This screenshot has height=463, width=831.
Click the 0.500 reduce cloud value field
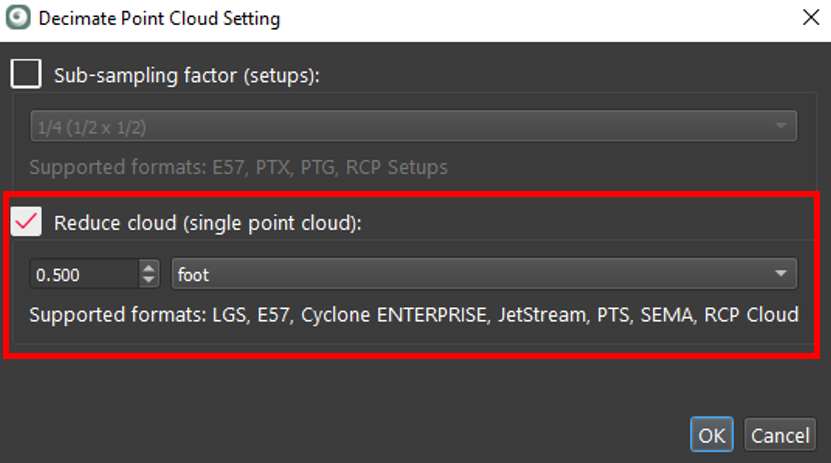pos(84,274)
